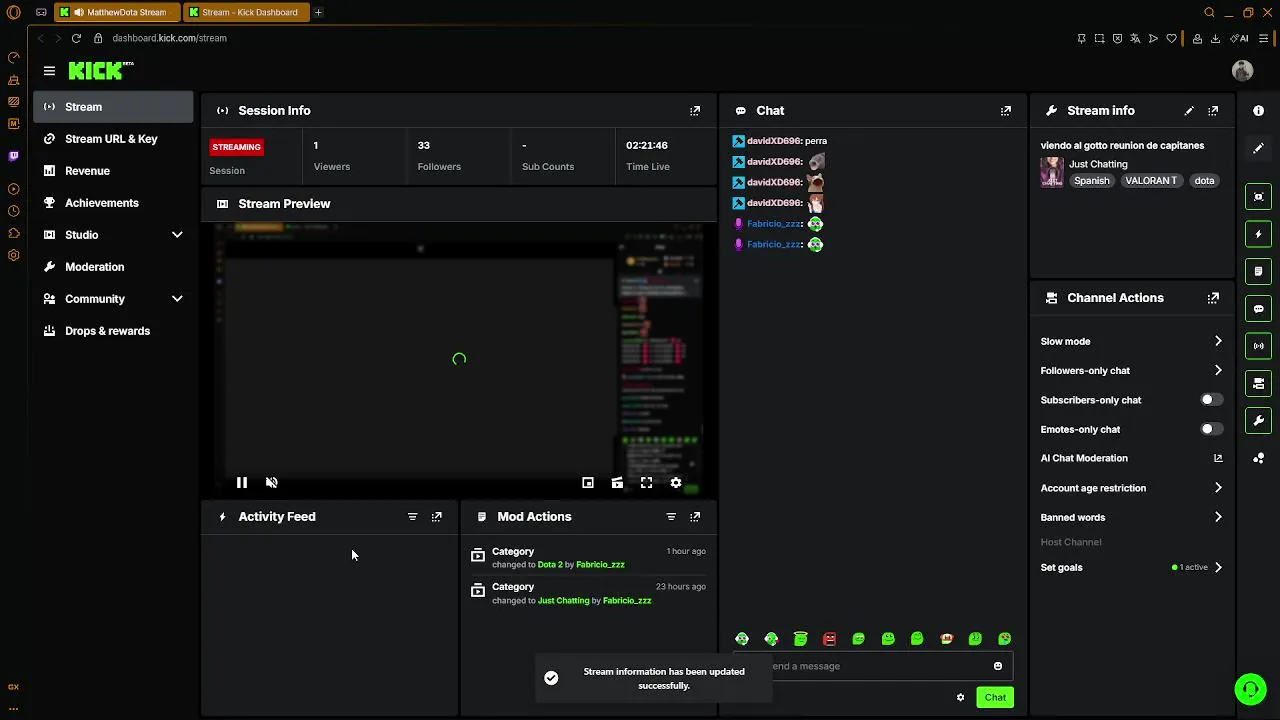
Task: Click the Spanish language tag
Action: point(1092,181)
